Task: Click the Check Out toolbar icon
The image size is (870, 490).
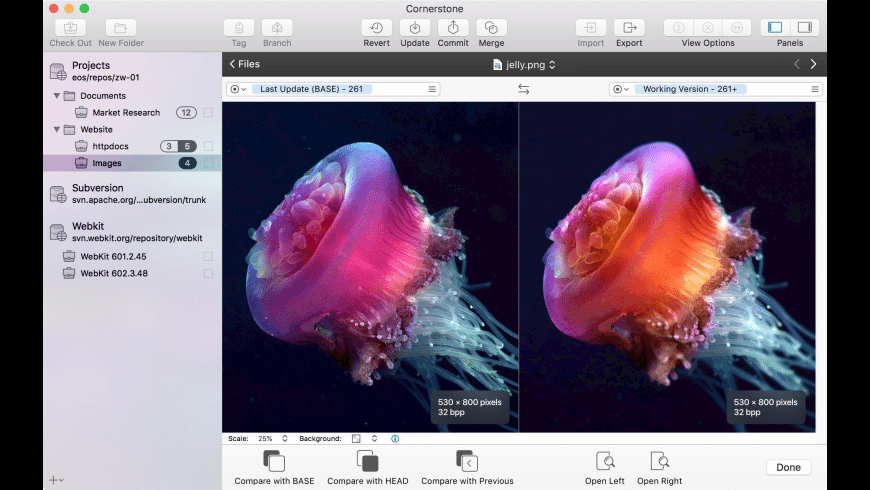Action: point(70,28)
